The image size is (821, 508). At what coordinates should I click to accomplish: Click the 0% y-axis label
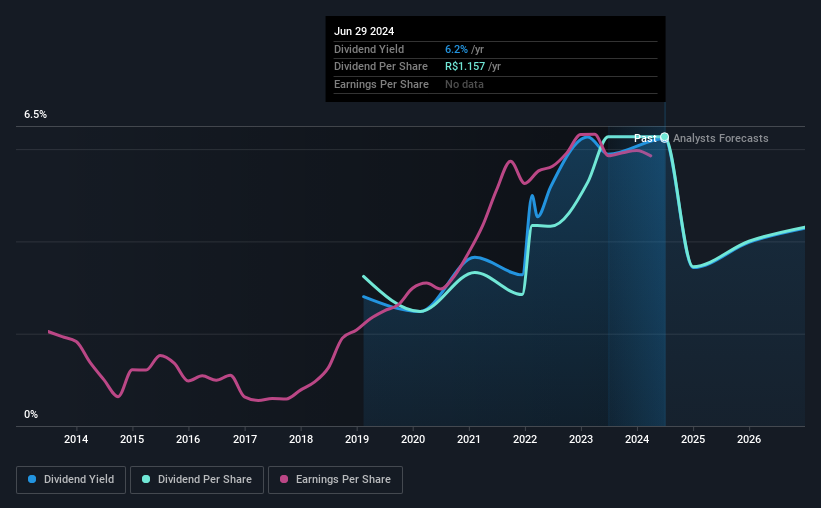[31, 414]
